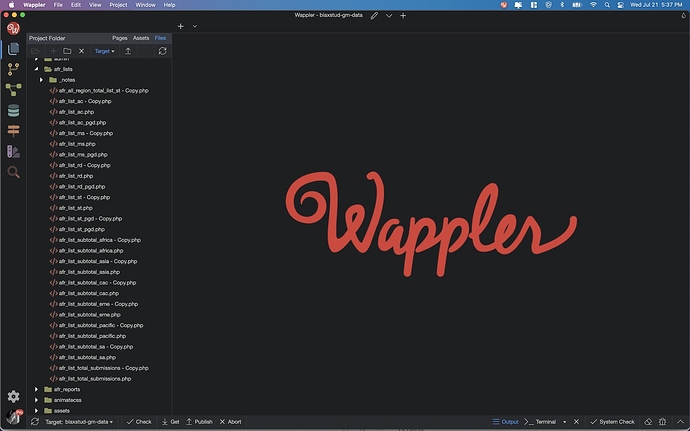Screen dimensions: 690x431
Task: Expand the animatecss folder
Action: click(37, 400)
